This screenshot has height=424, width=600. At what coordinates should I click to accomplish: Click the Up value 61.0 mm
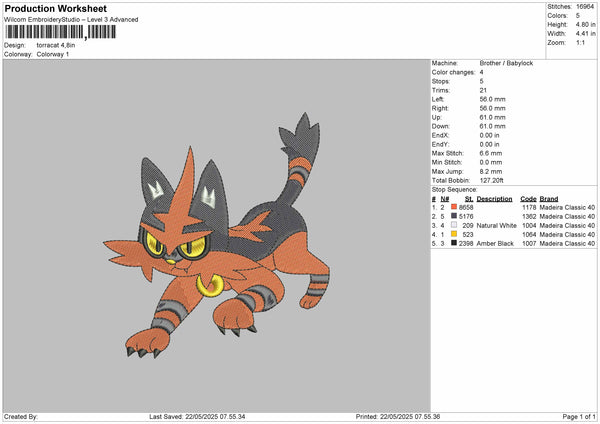[492, 117]
